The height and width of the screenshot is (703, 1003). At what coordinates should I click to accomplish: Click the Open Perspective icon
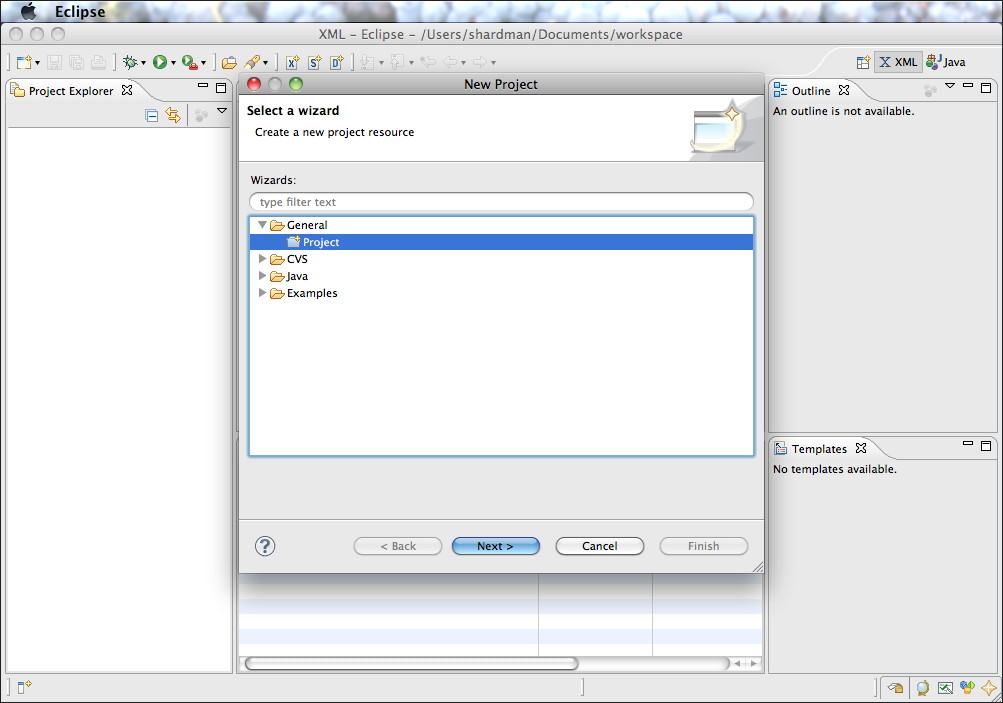863,62
